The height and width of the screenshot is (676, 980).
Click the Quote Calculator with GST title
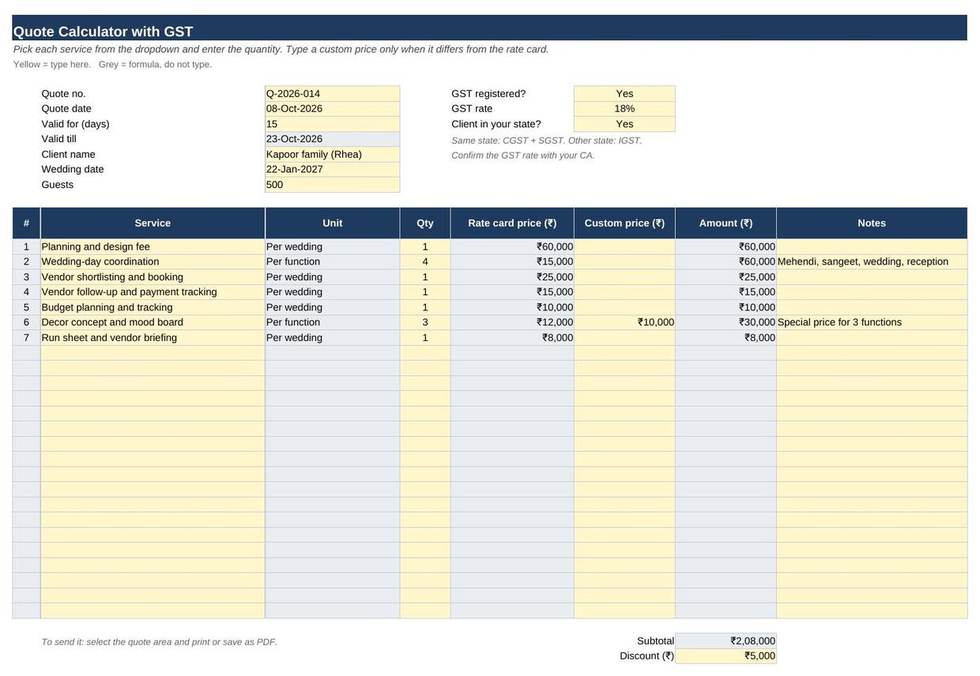tap(103, 31)
